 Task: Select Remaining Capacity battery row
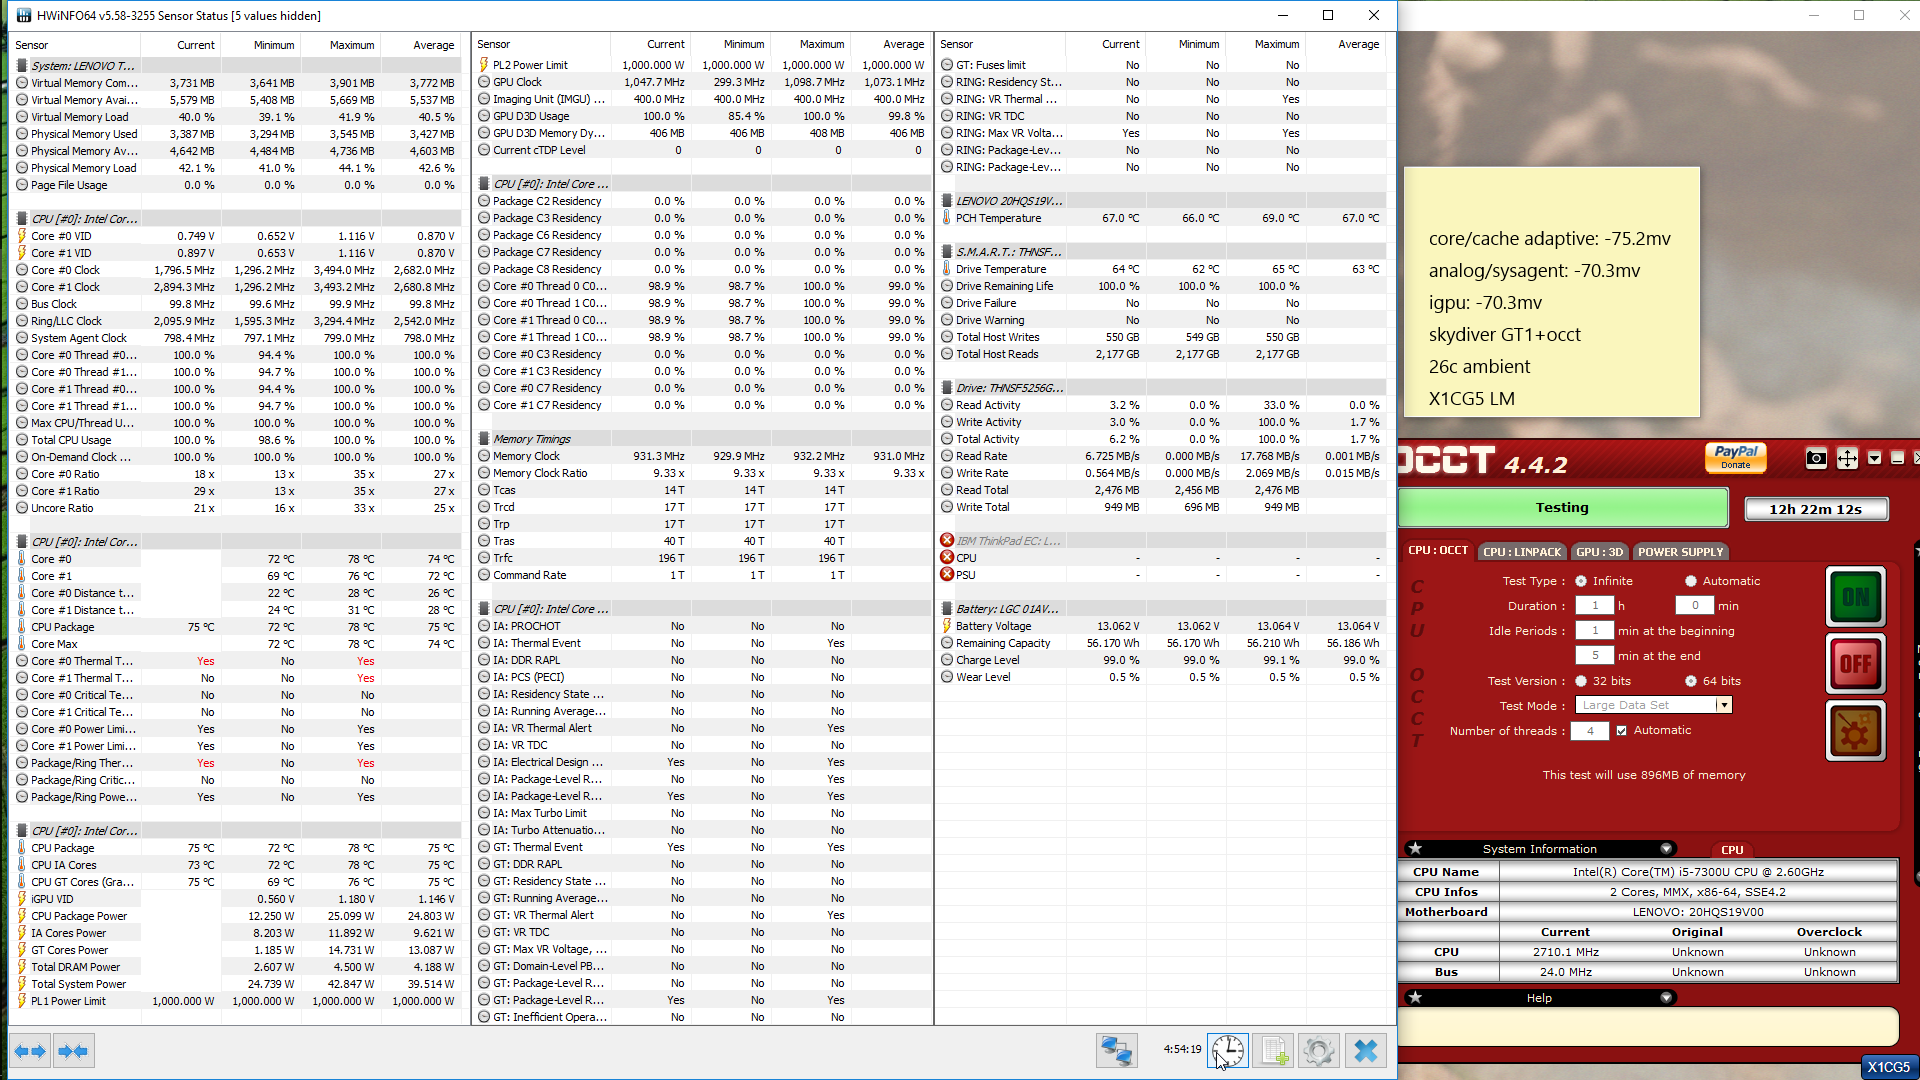pyautogui.click(x=1163, y=643)
